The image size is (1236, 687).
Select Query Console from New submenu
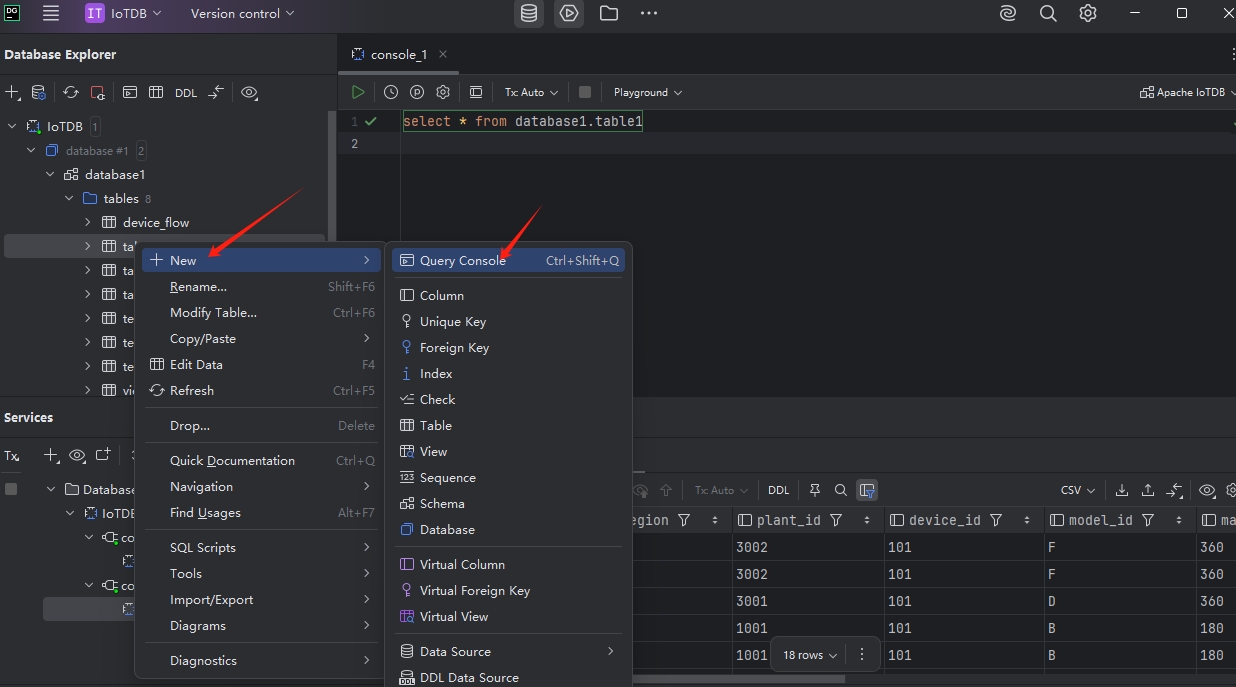pos(462,260)
